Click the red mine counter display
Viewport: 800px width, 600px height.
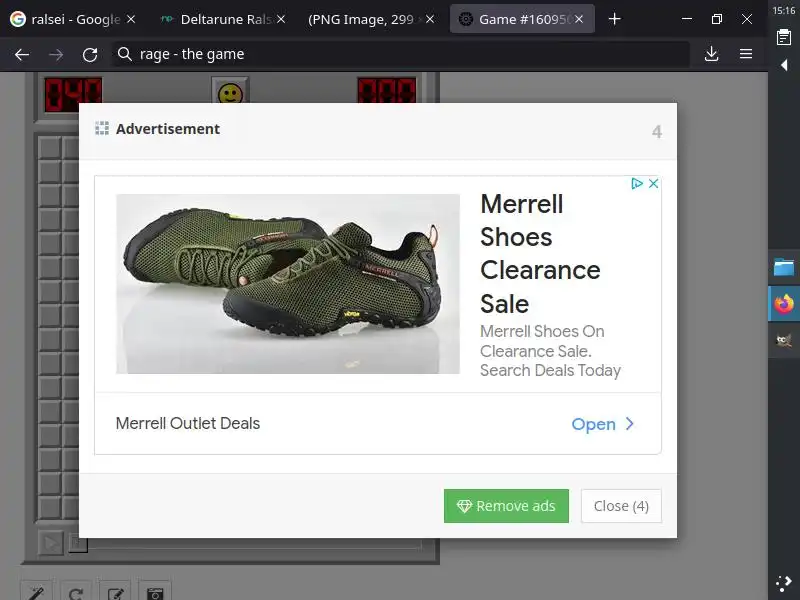coord(73,92)
